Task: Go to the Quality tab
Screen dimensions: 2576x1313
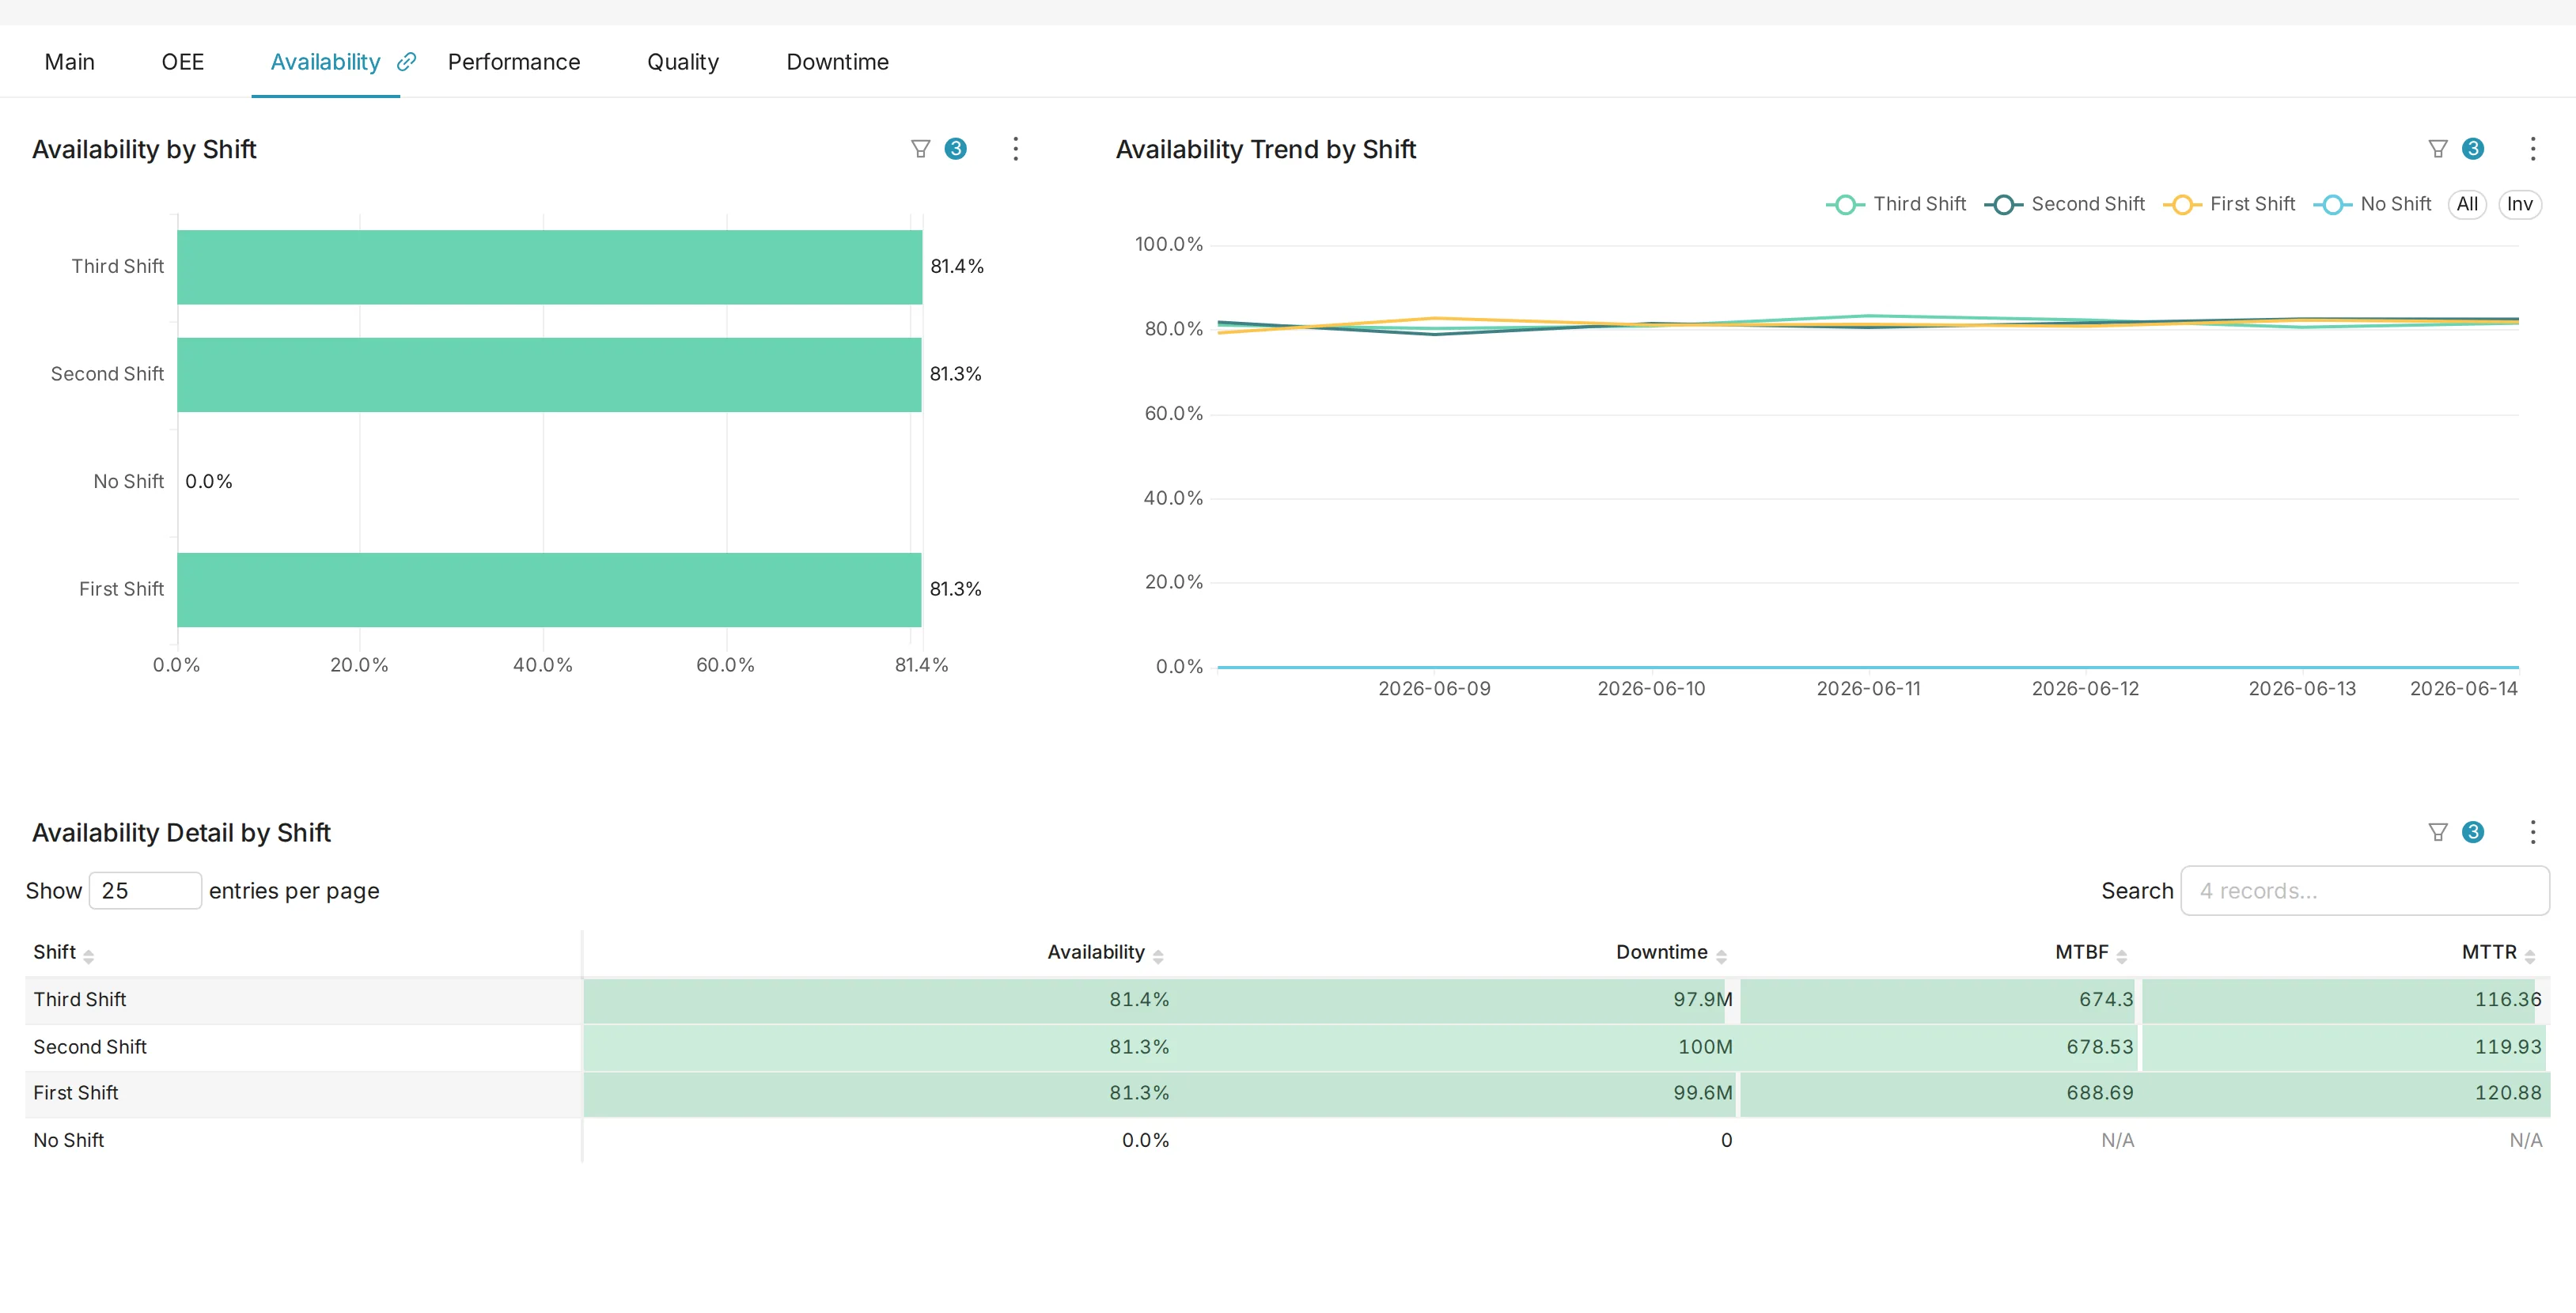Action: [682, 62]
